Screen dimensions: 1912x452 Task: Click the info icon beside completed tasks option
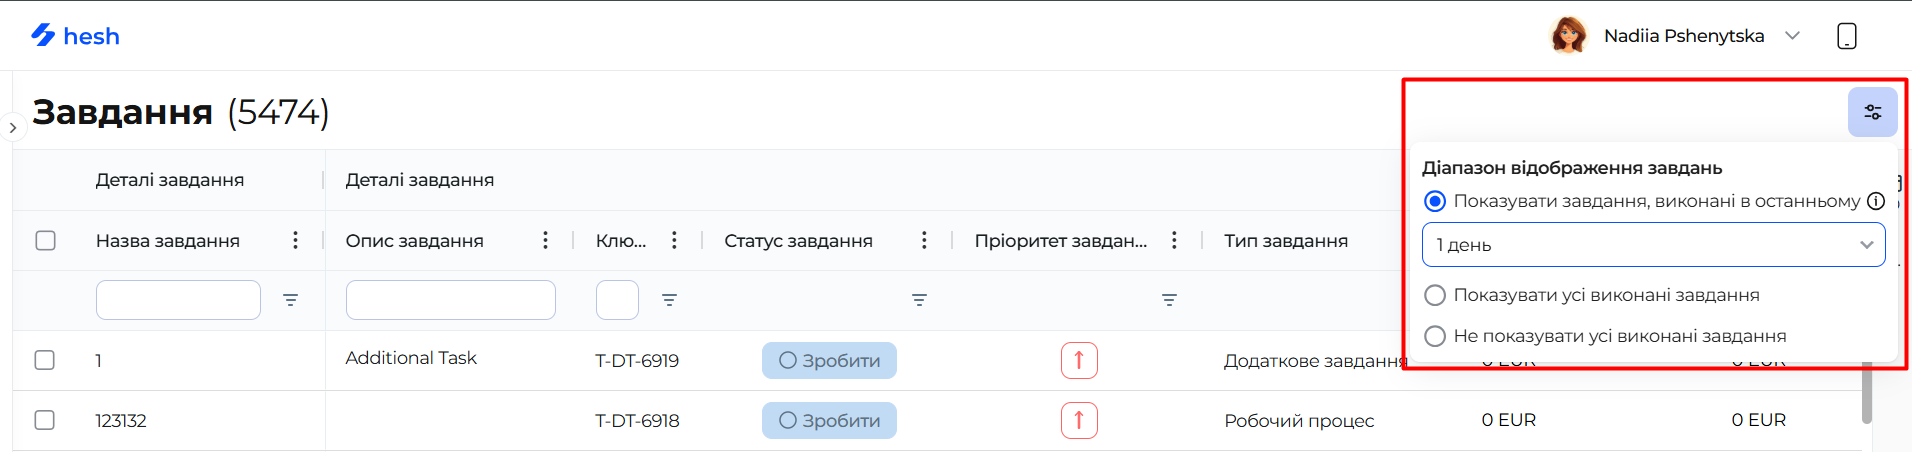pos(1876,201)
